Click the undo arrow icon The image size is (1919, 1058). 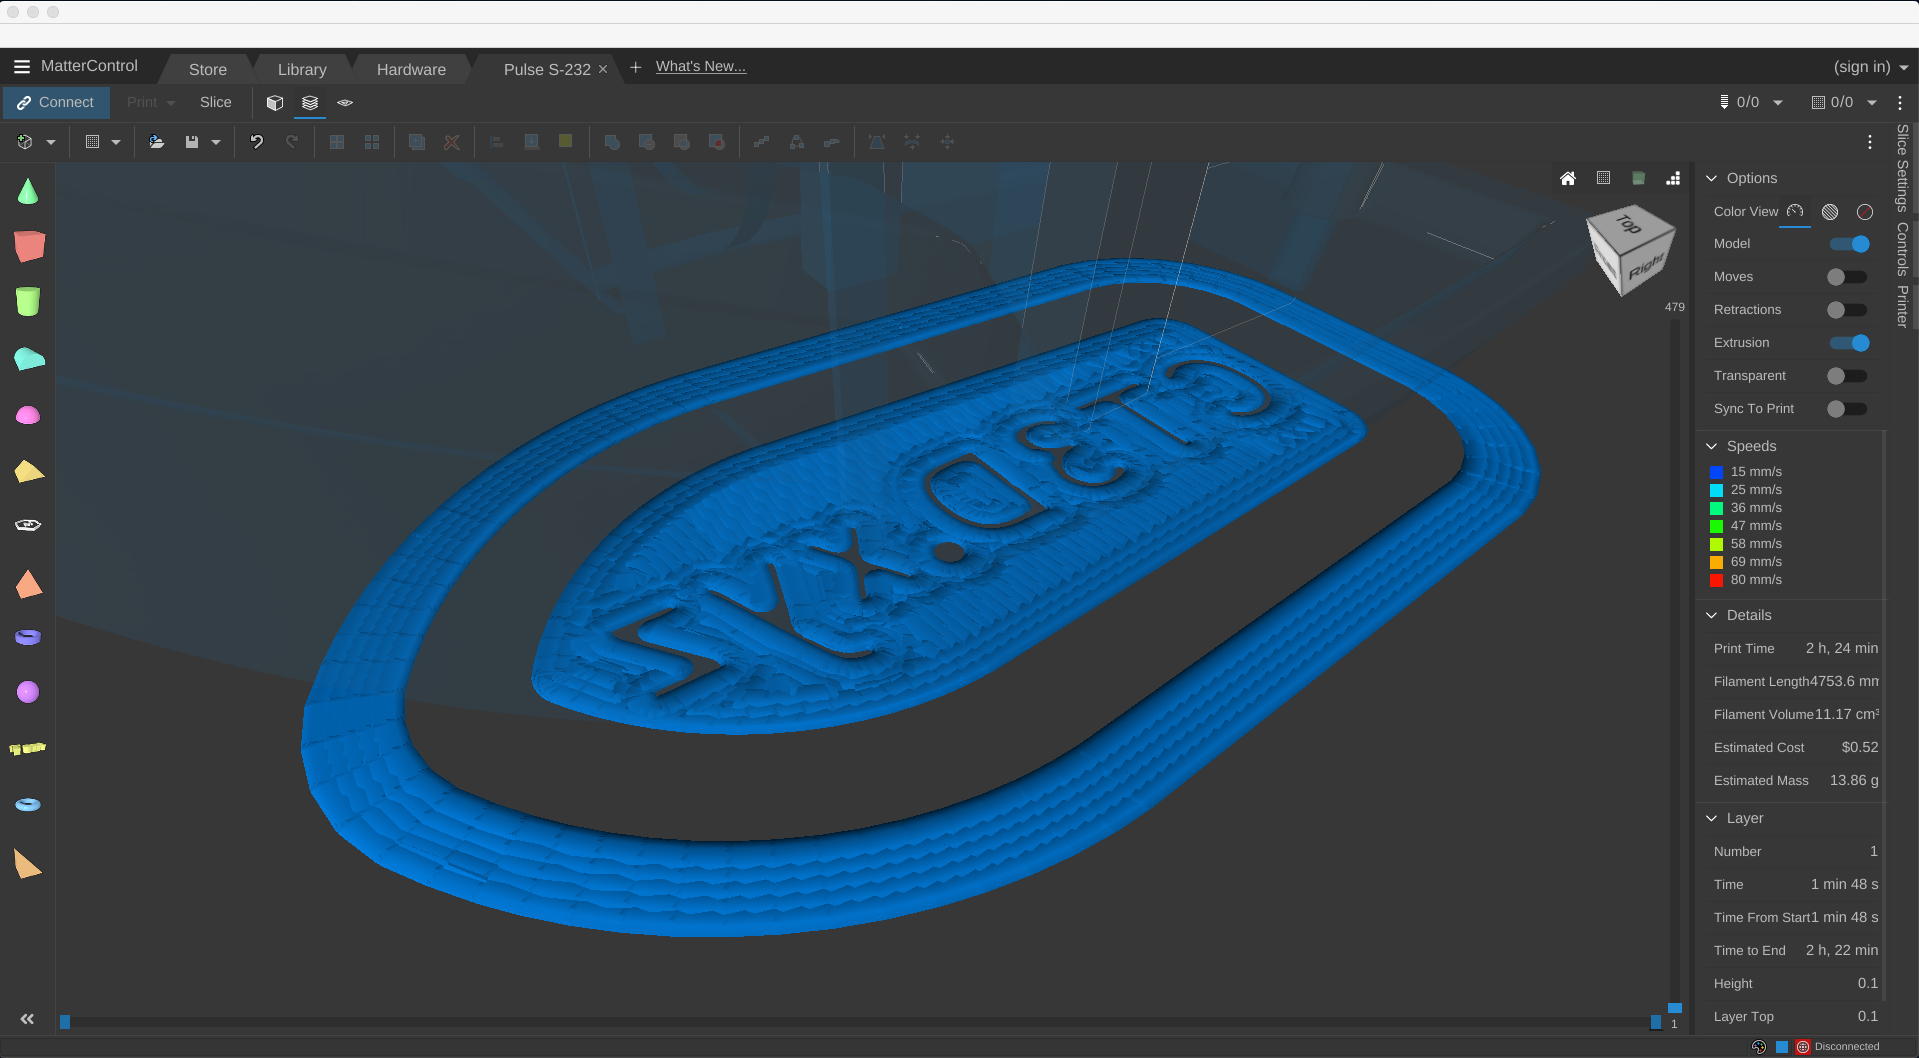tap(257, 142)
